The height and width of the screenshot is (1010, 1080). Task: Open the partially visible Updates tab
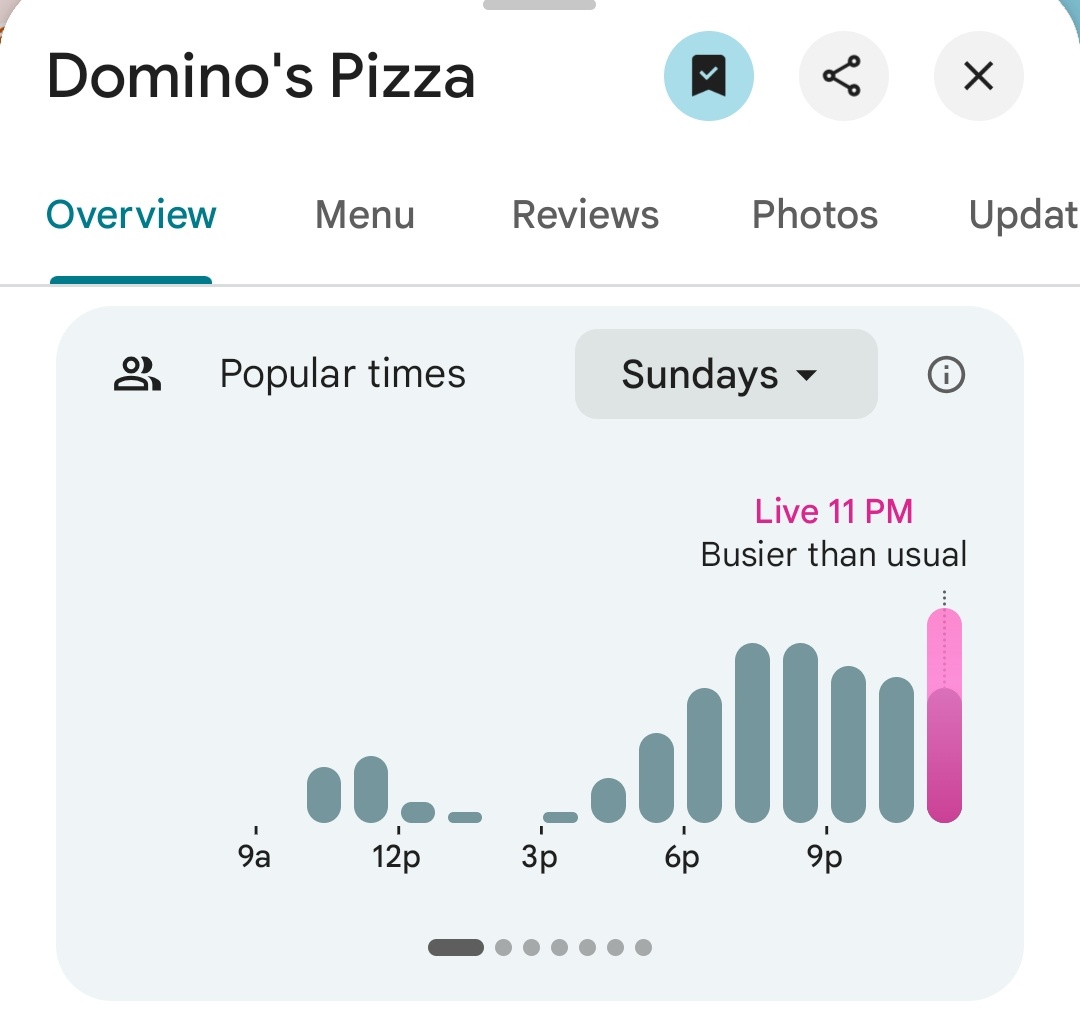pyautogui.click(x=1022, y=215)
